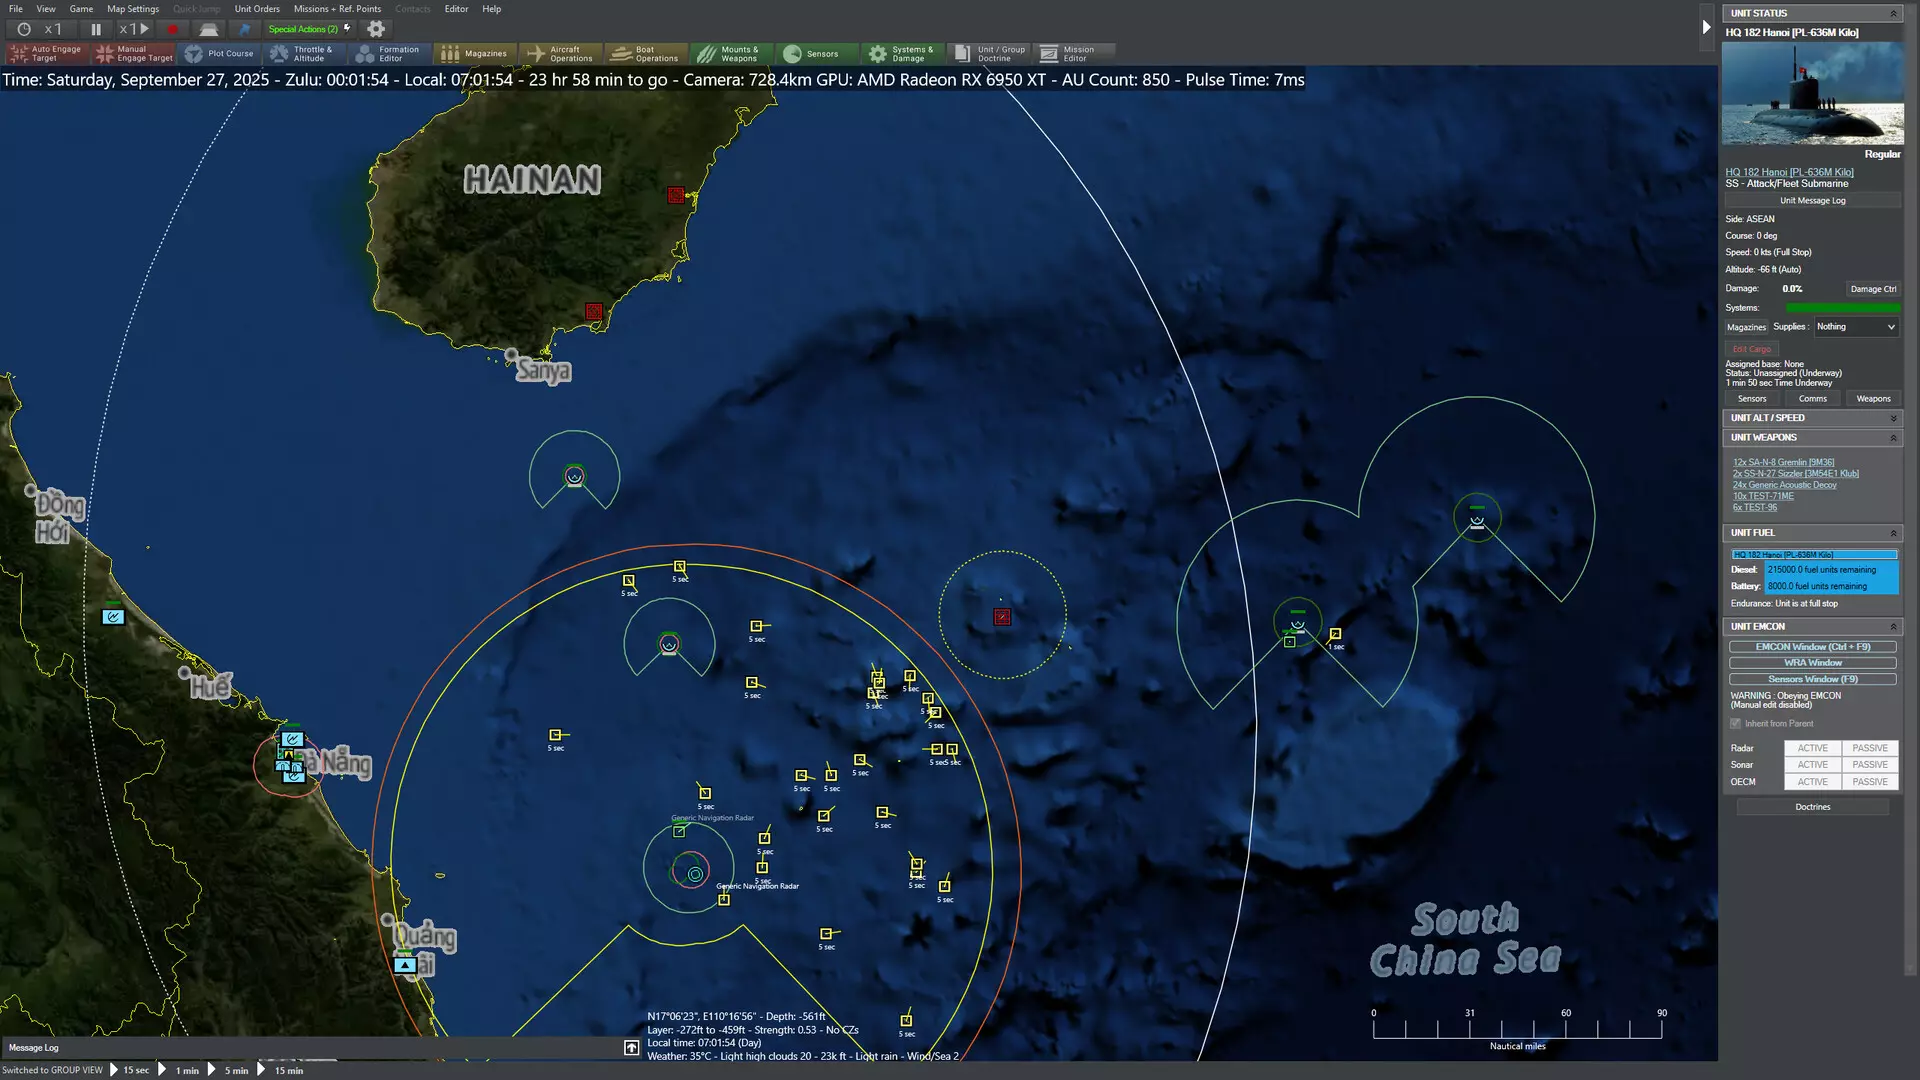Open the Sensors toolbar button
The height and width of the screenshot is (1080, 1920).
pyautogui.click(x=816, y=54)
